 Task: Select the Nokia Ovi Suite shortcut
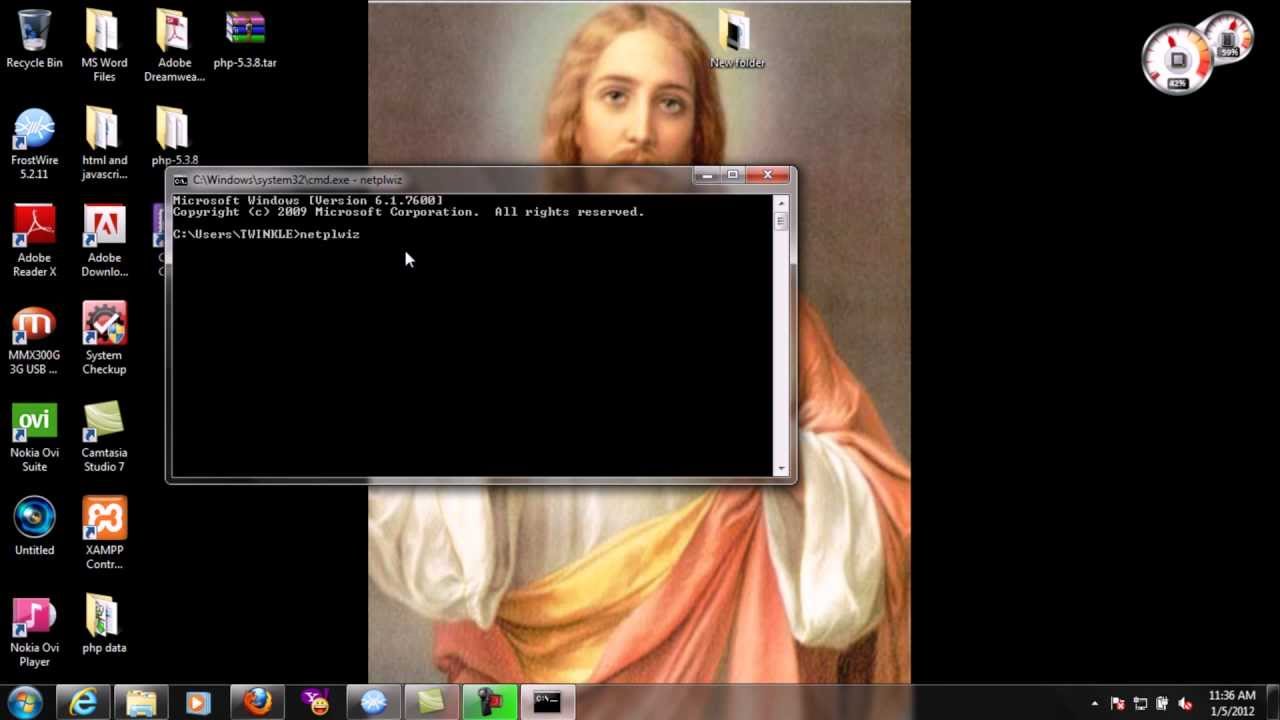[x=34, y=436]
